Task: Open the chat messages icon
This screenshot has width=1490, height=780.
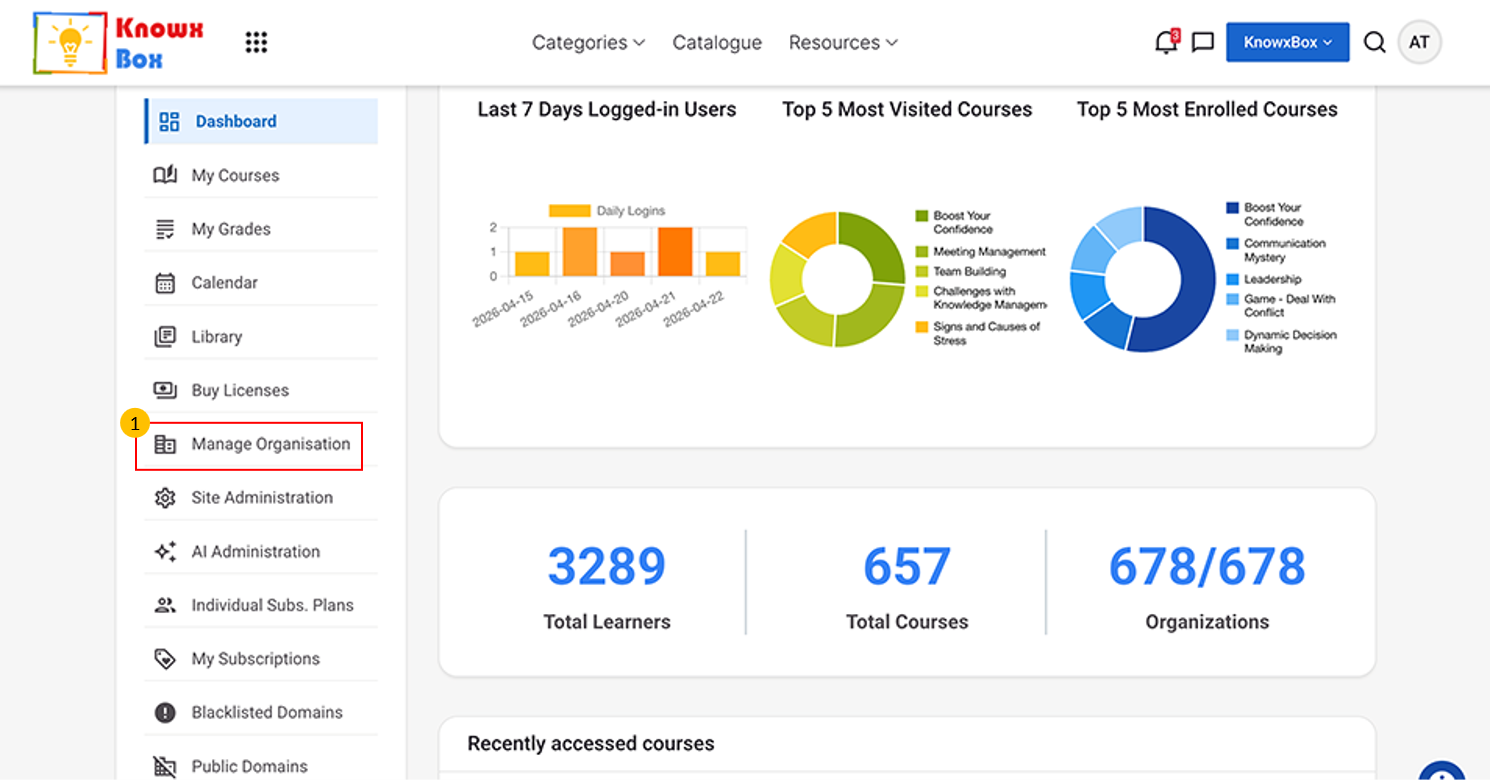Action: (x=1204, y=42)
